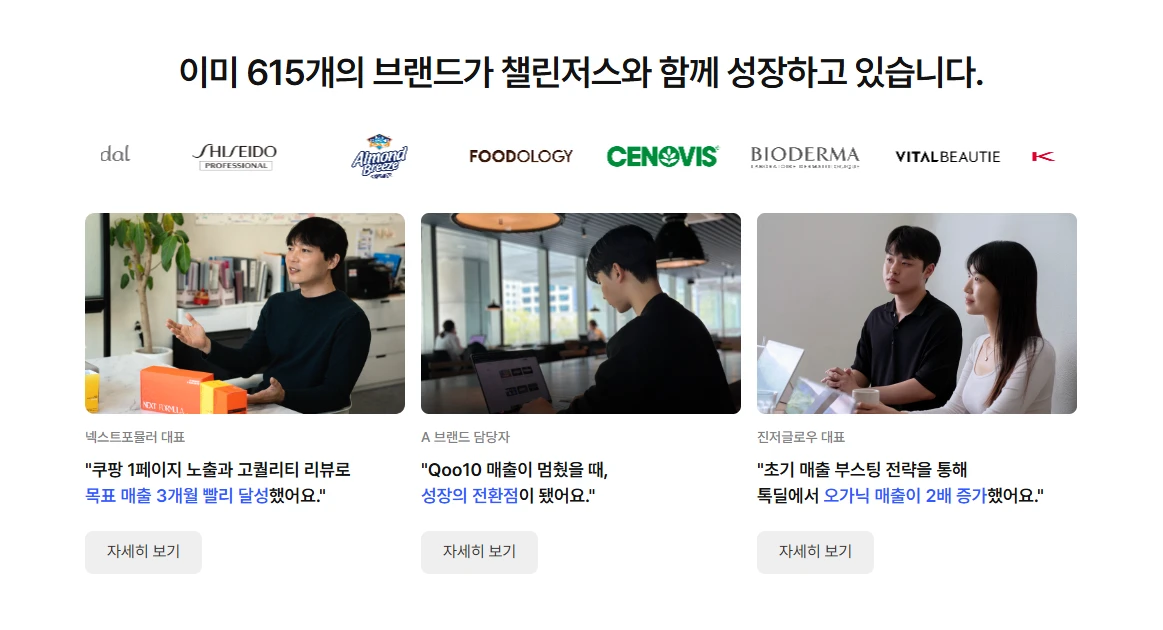1163x630 pixels.
Task: Click the 615개의 브랜드 headline
Action: point(581,73)
